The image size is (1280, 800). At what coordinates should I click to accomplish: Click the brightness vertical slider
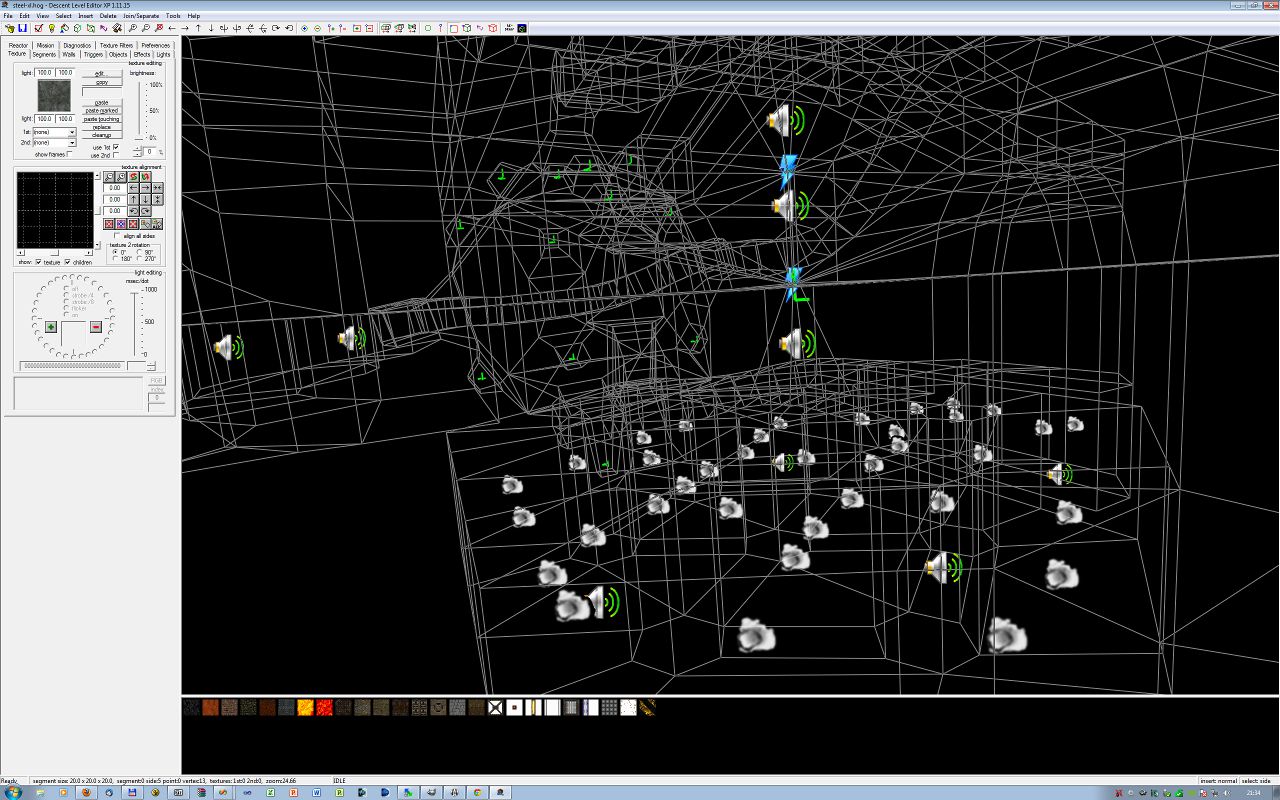tap(140, 110)
